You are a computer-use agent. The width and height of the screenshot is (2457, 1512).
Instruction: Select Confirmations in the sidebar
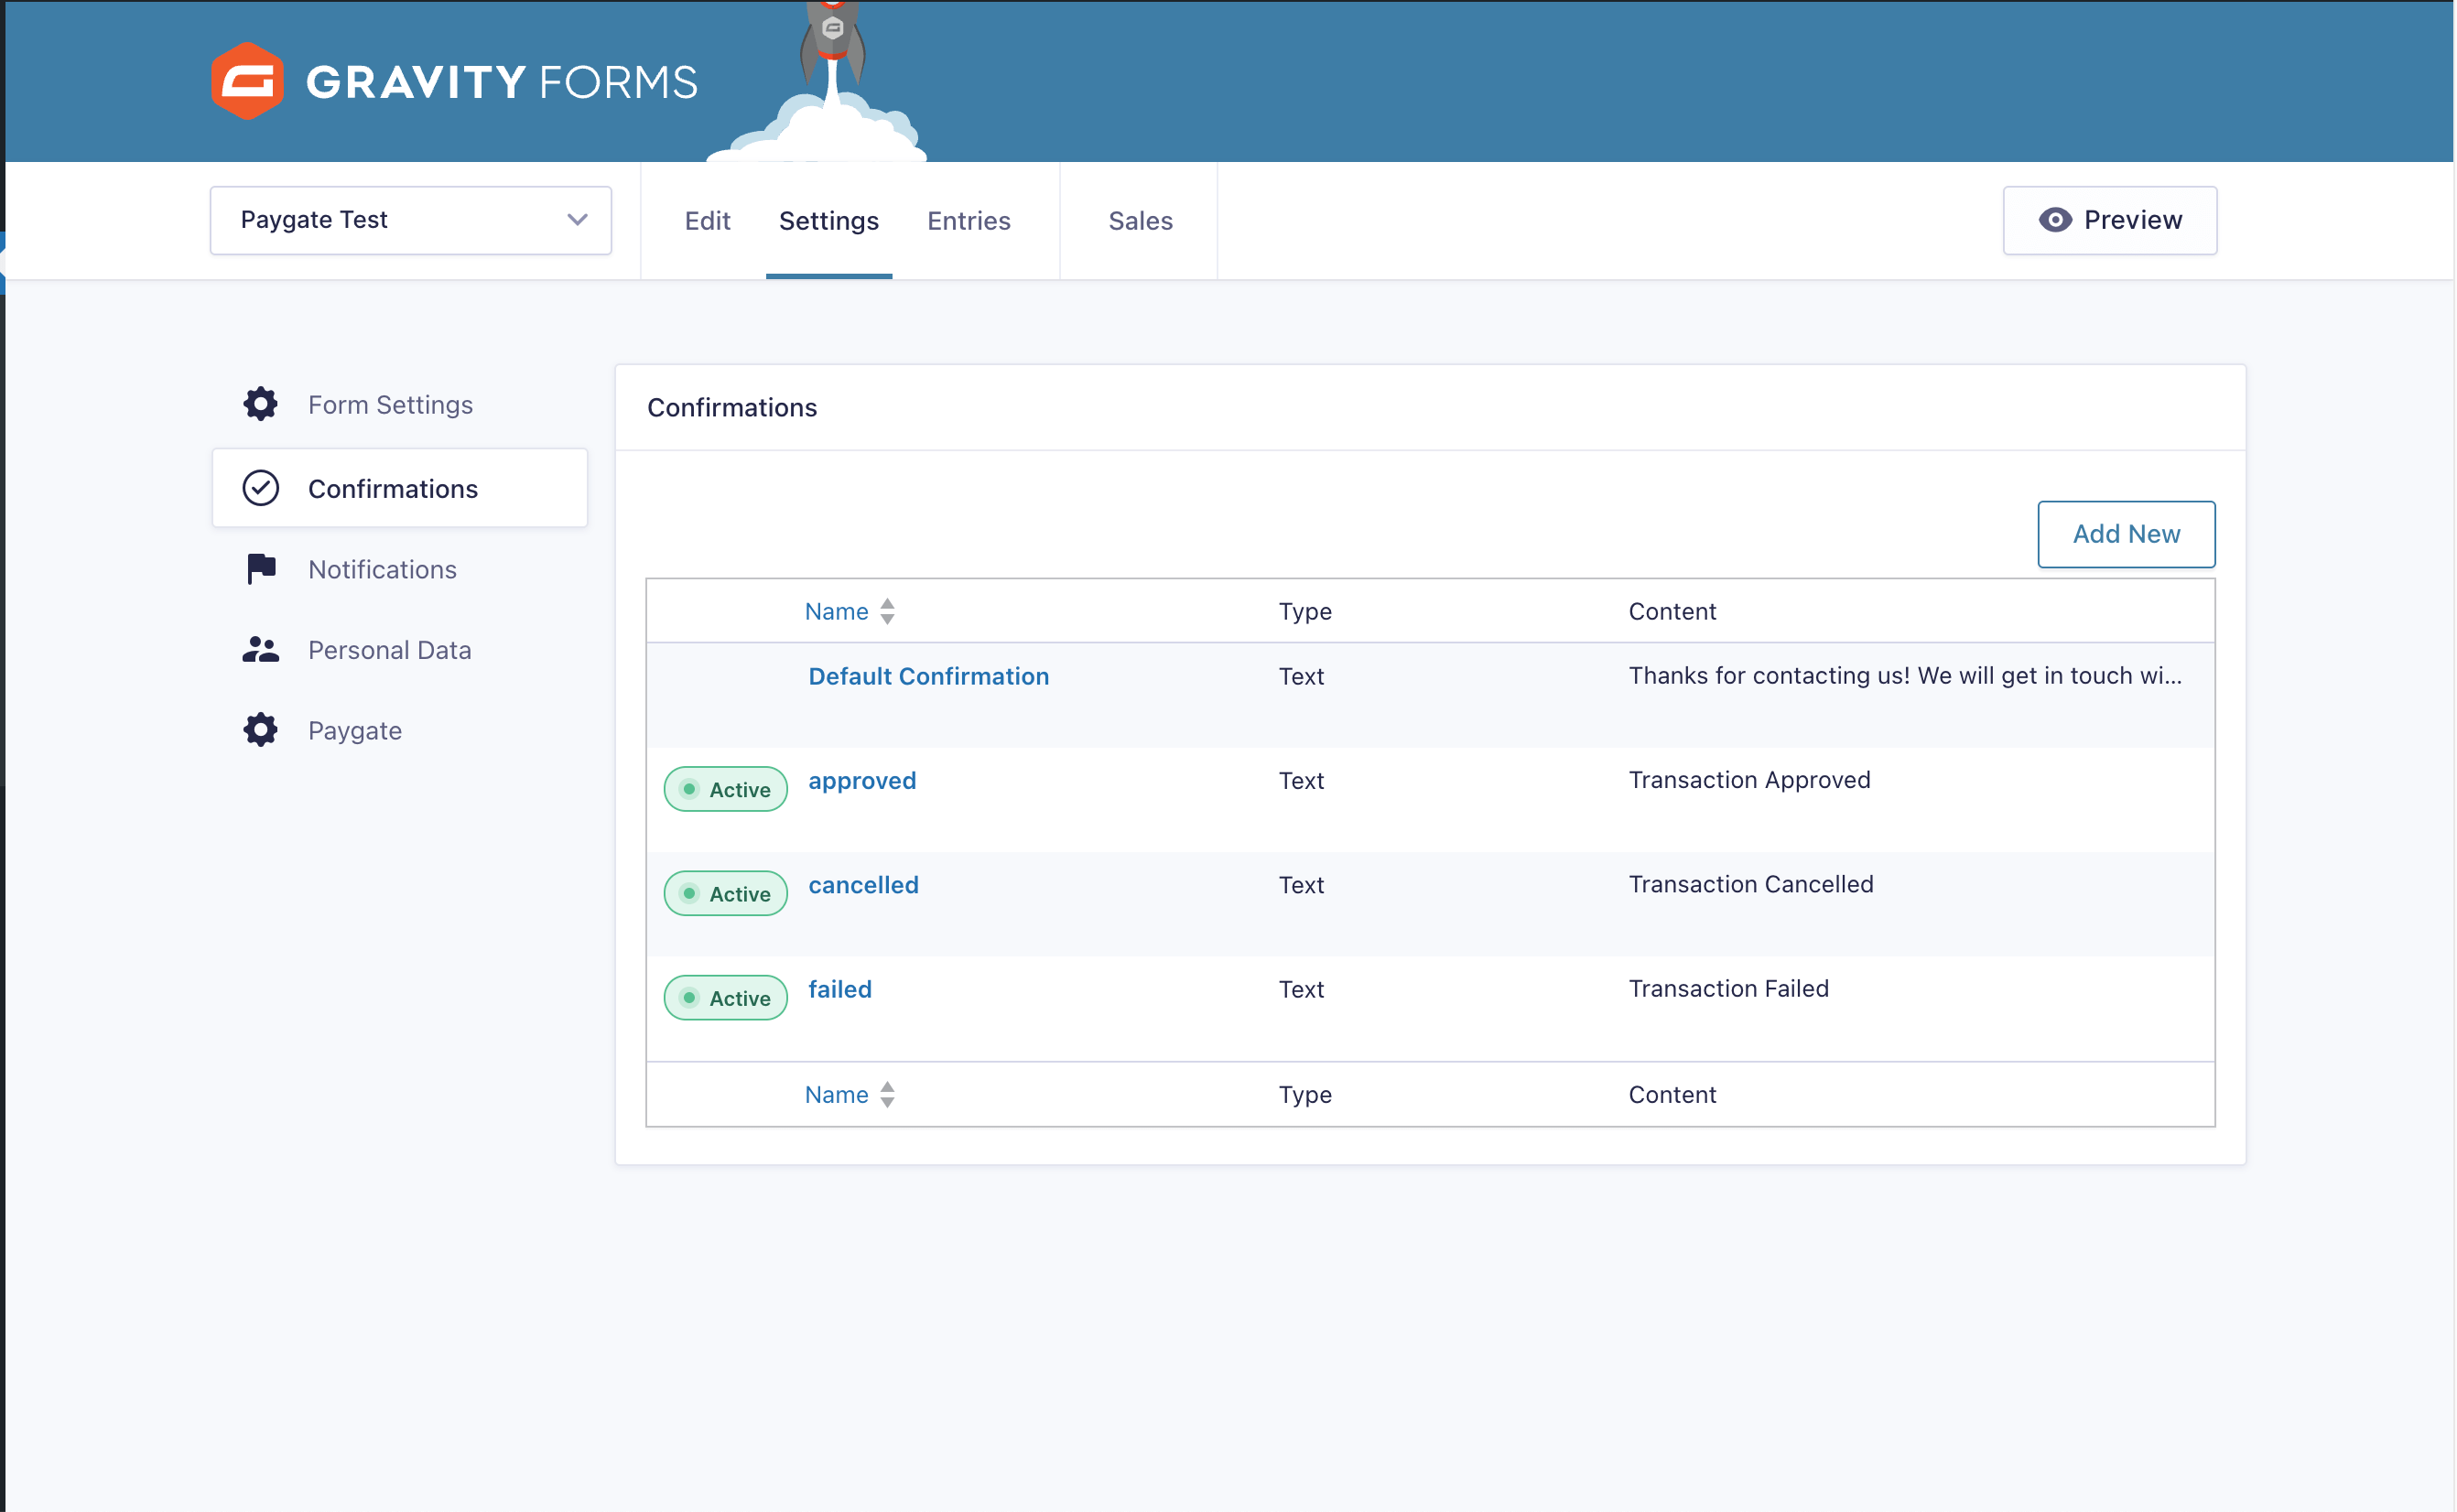(400, 488)
